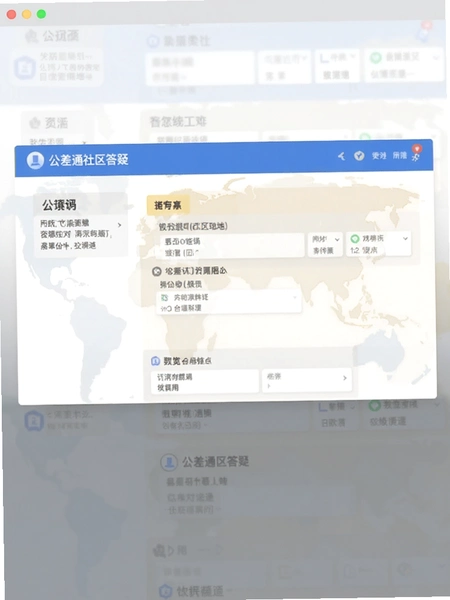Click the clock icon beside the middle section heading
Screen dimensions: 450x600
157,272
